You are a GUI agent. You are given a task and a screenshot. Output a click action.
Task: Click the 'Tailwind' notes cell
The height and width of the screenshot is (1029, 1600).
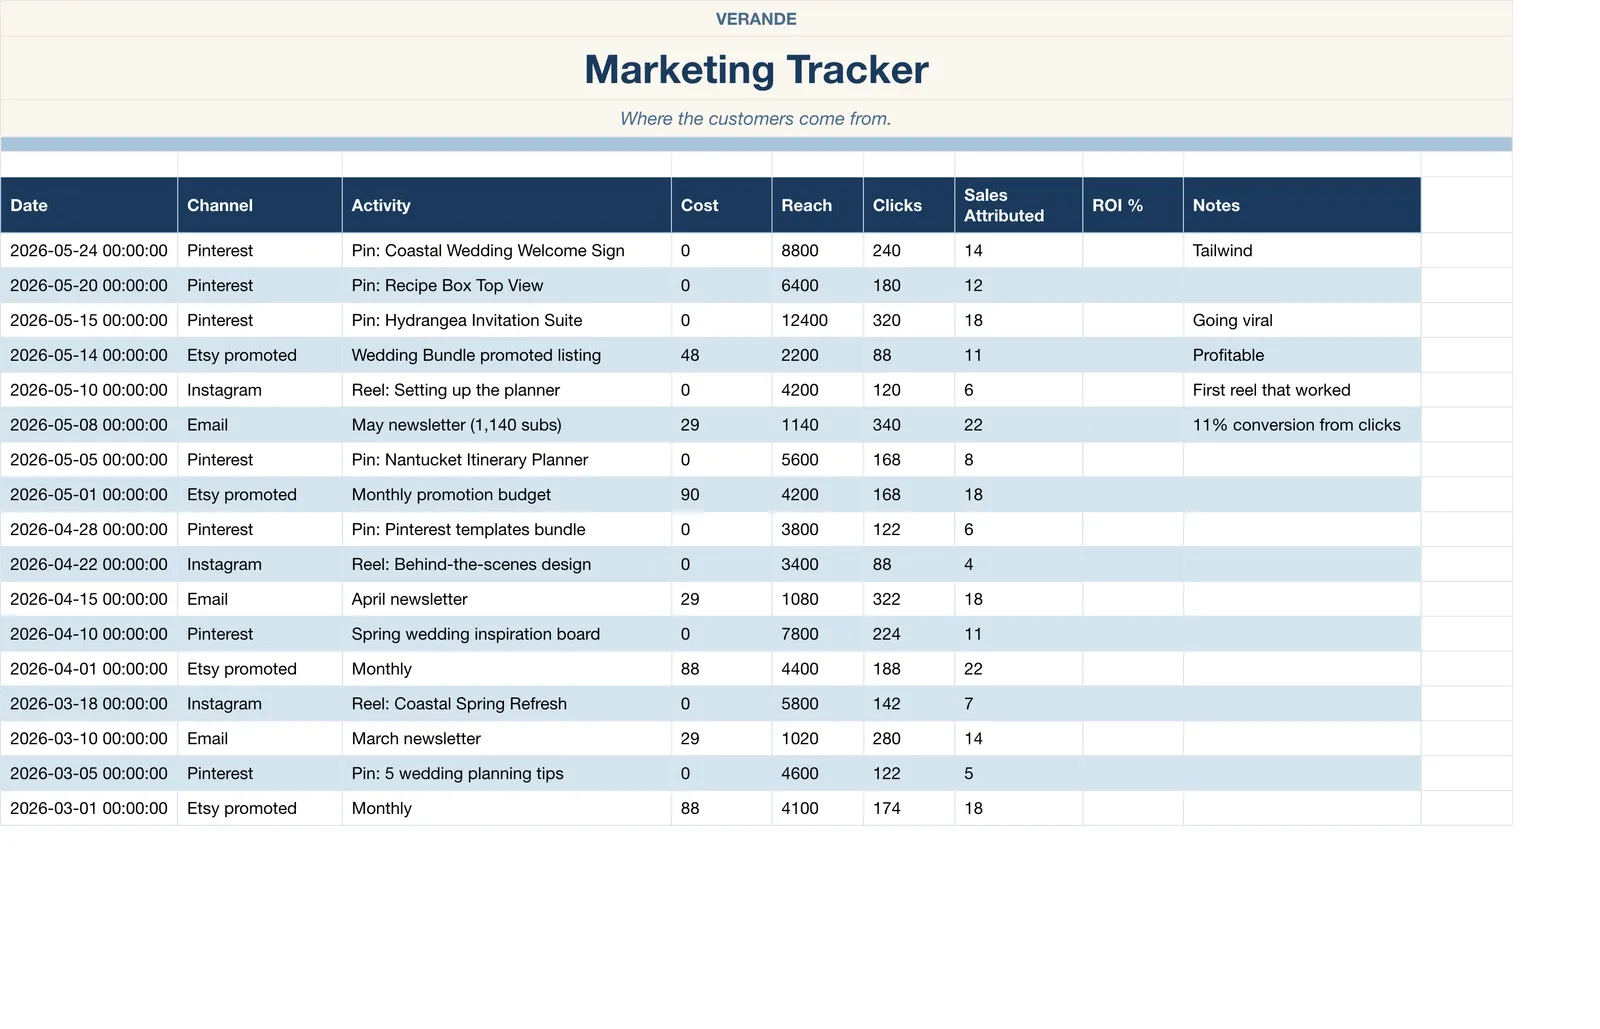[x=1302, y=250]
